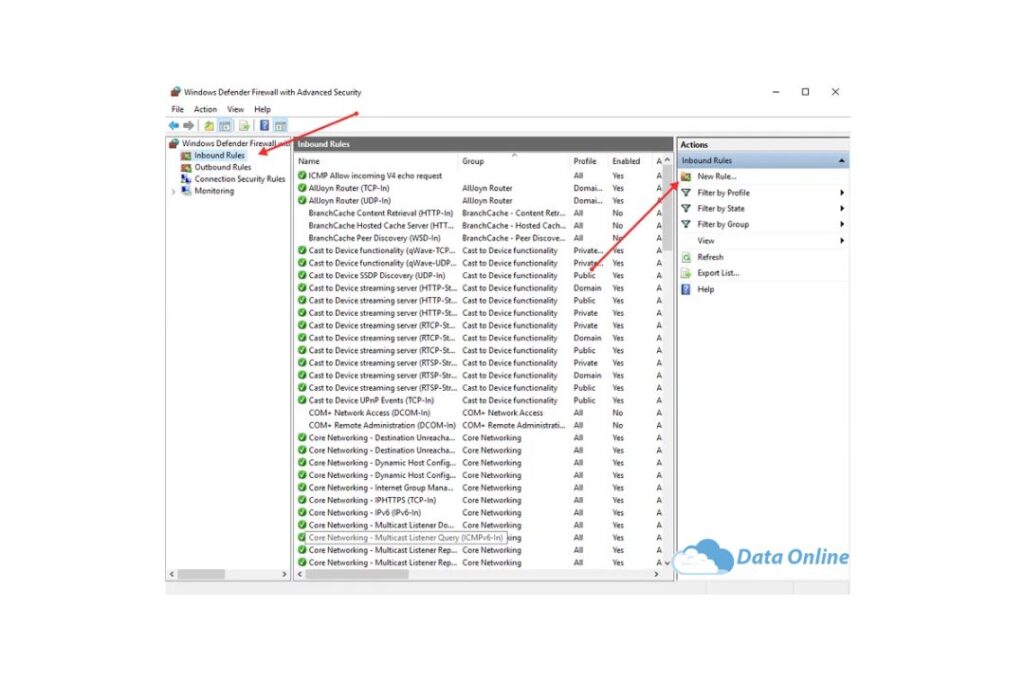
Task: Click green check icon of AllJoyn Router (TCP-In)
Action: point(302,188)
